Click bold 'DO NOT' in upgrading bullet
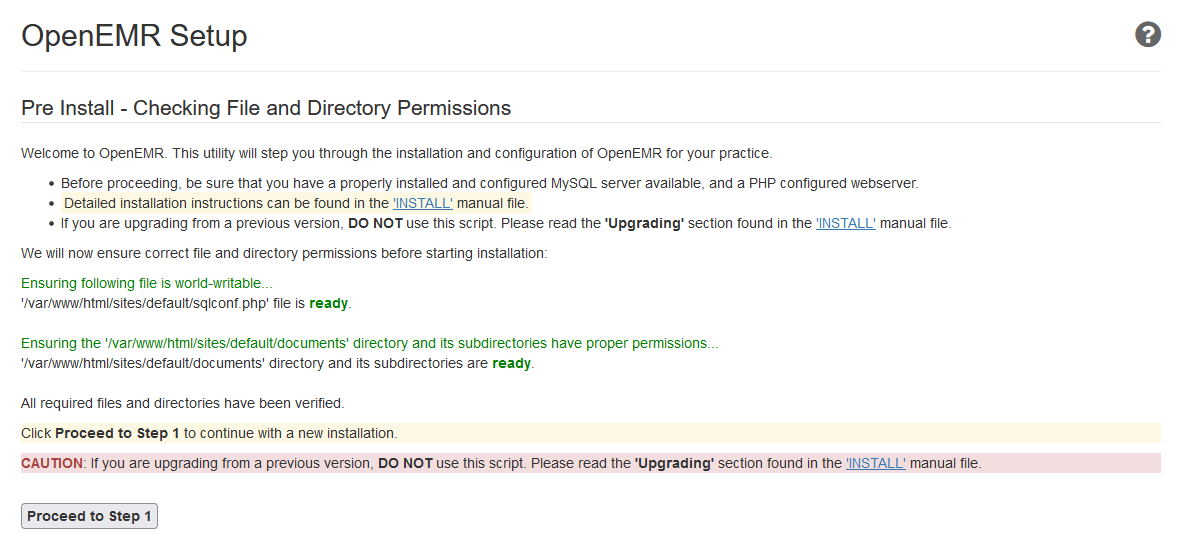The image size is (1201, 554). (375, 223)
